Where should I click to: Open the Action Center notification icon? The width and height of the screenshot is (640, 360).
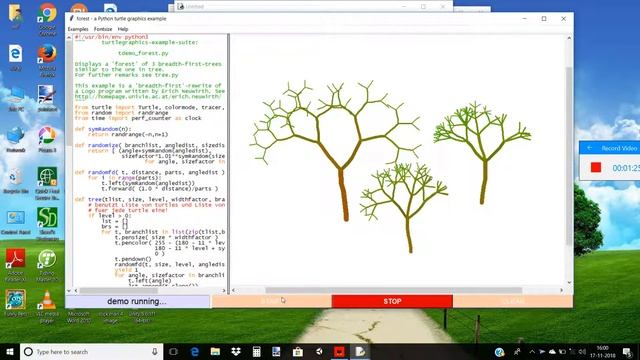pos(628,351)
